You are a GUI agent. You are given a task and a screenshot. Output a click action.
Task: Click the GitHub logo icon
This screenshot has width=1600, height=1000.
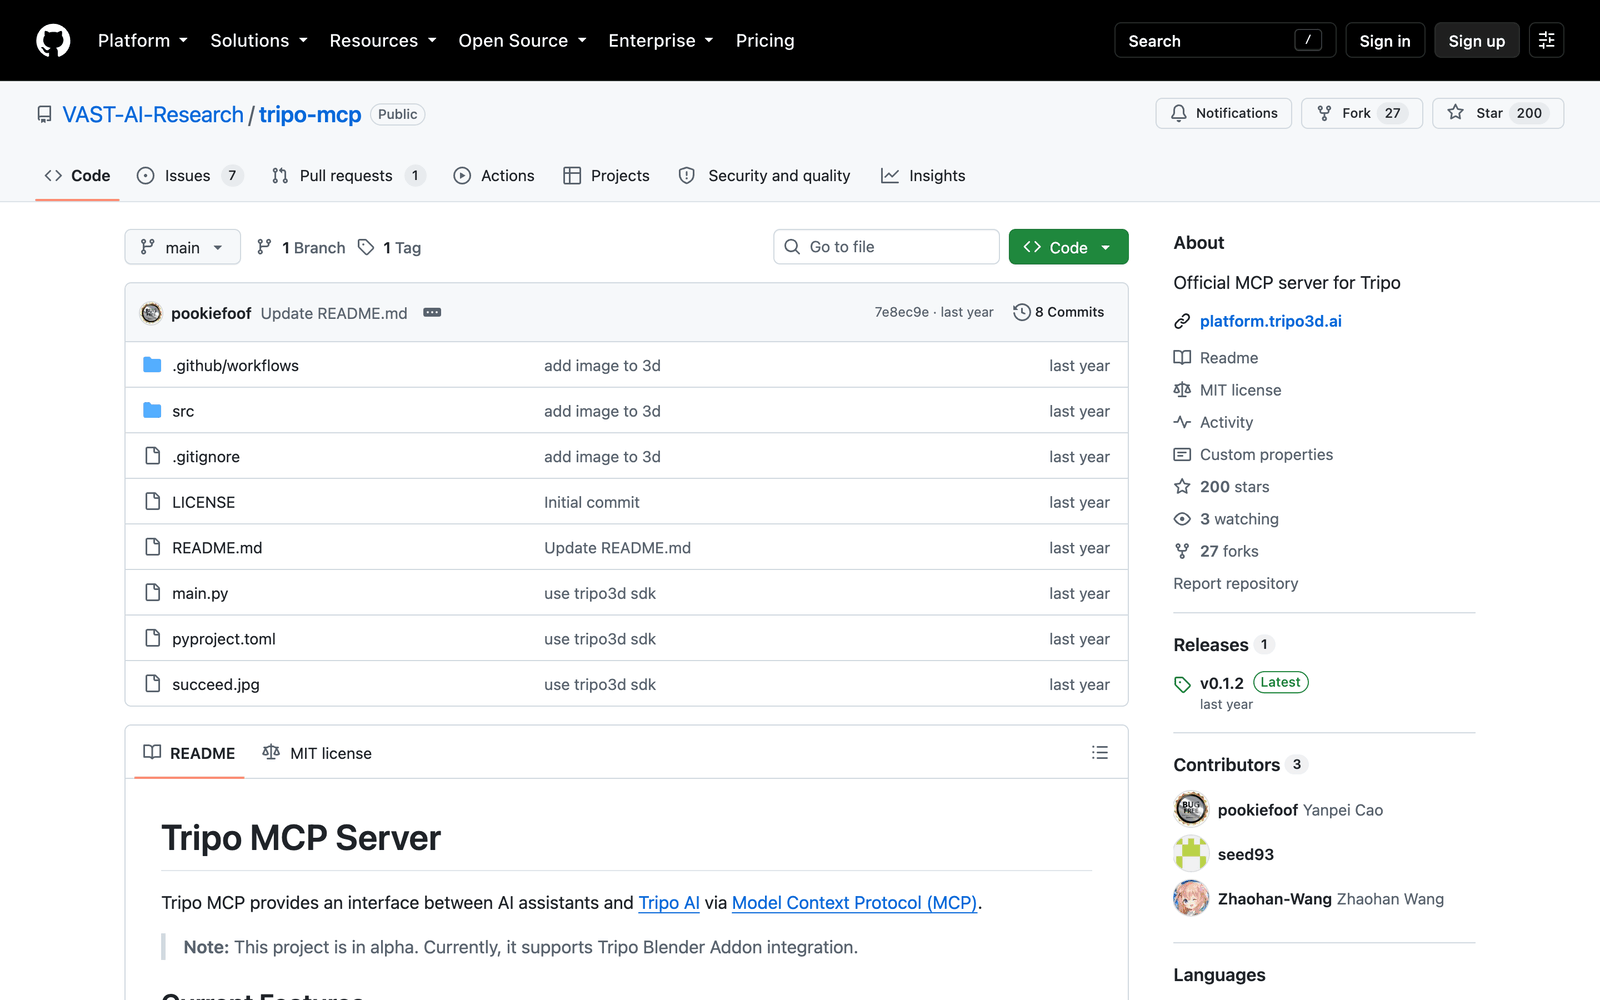[53, 41]
